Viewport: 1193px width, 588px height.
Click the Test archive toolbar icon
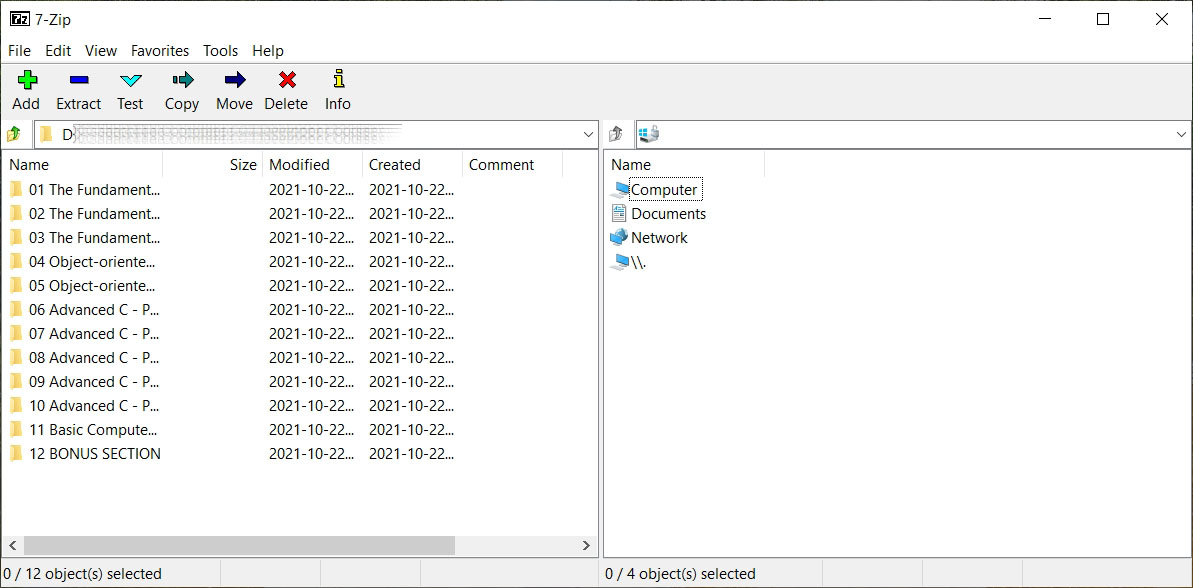(130, 80)
